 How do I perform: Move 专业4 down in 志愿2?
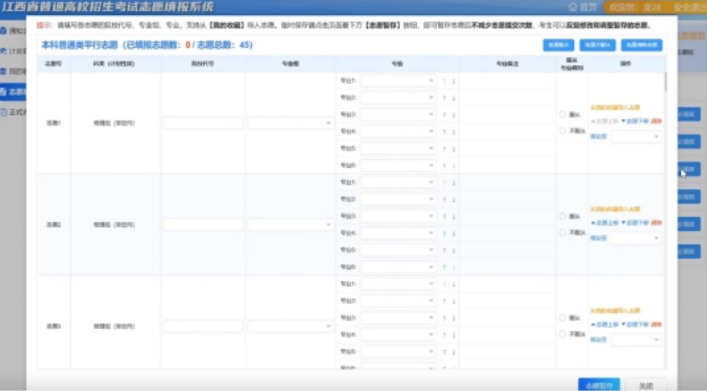[454, 233]
